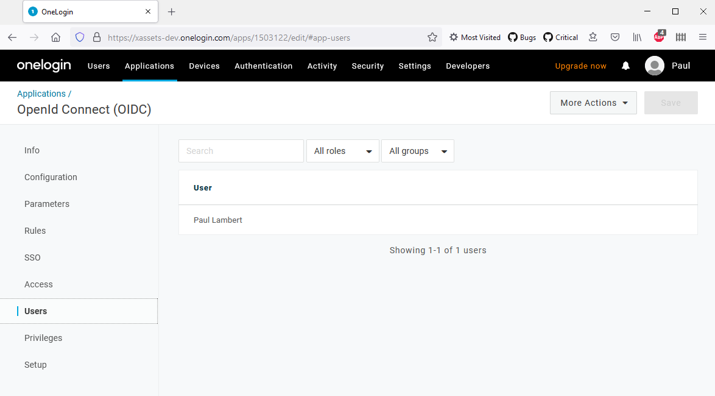
Task: Select the Setup sidebar tab
Action: [x=36, y=365]
